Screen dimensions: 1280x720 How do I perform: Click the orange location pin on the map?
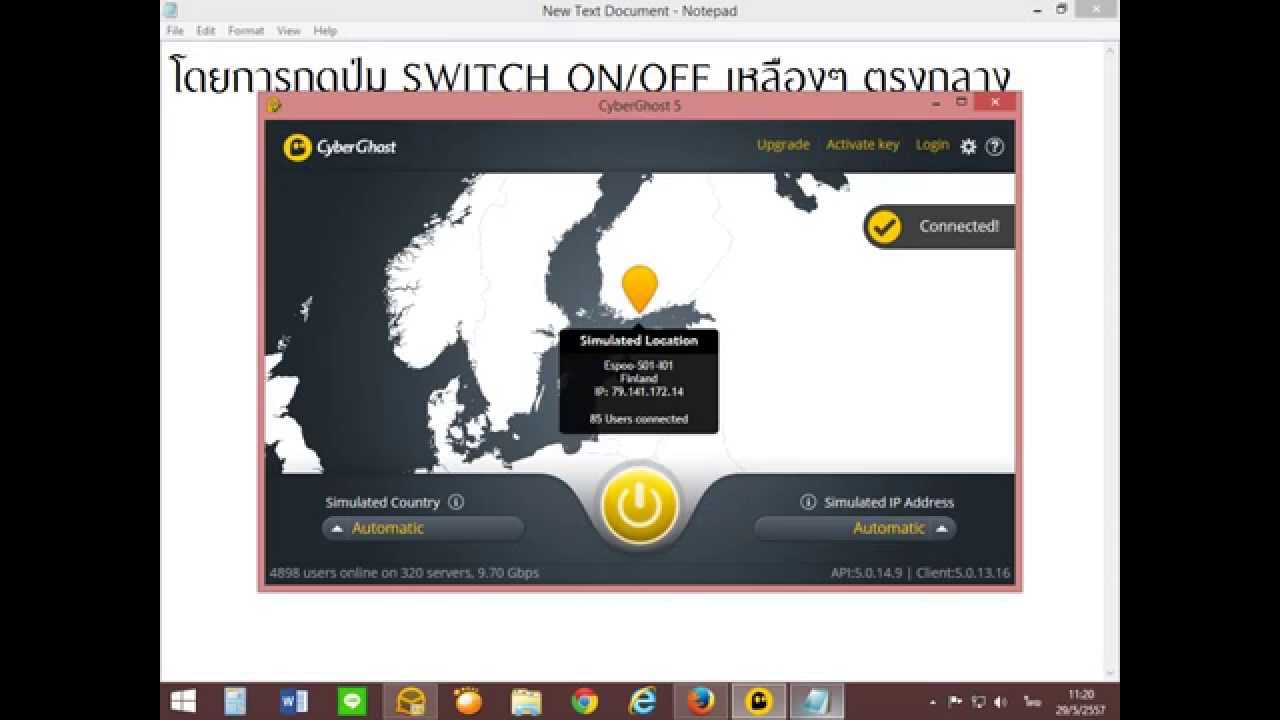(640, 288)
